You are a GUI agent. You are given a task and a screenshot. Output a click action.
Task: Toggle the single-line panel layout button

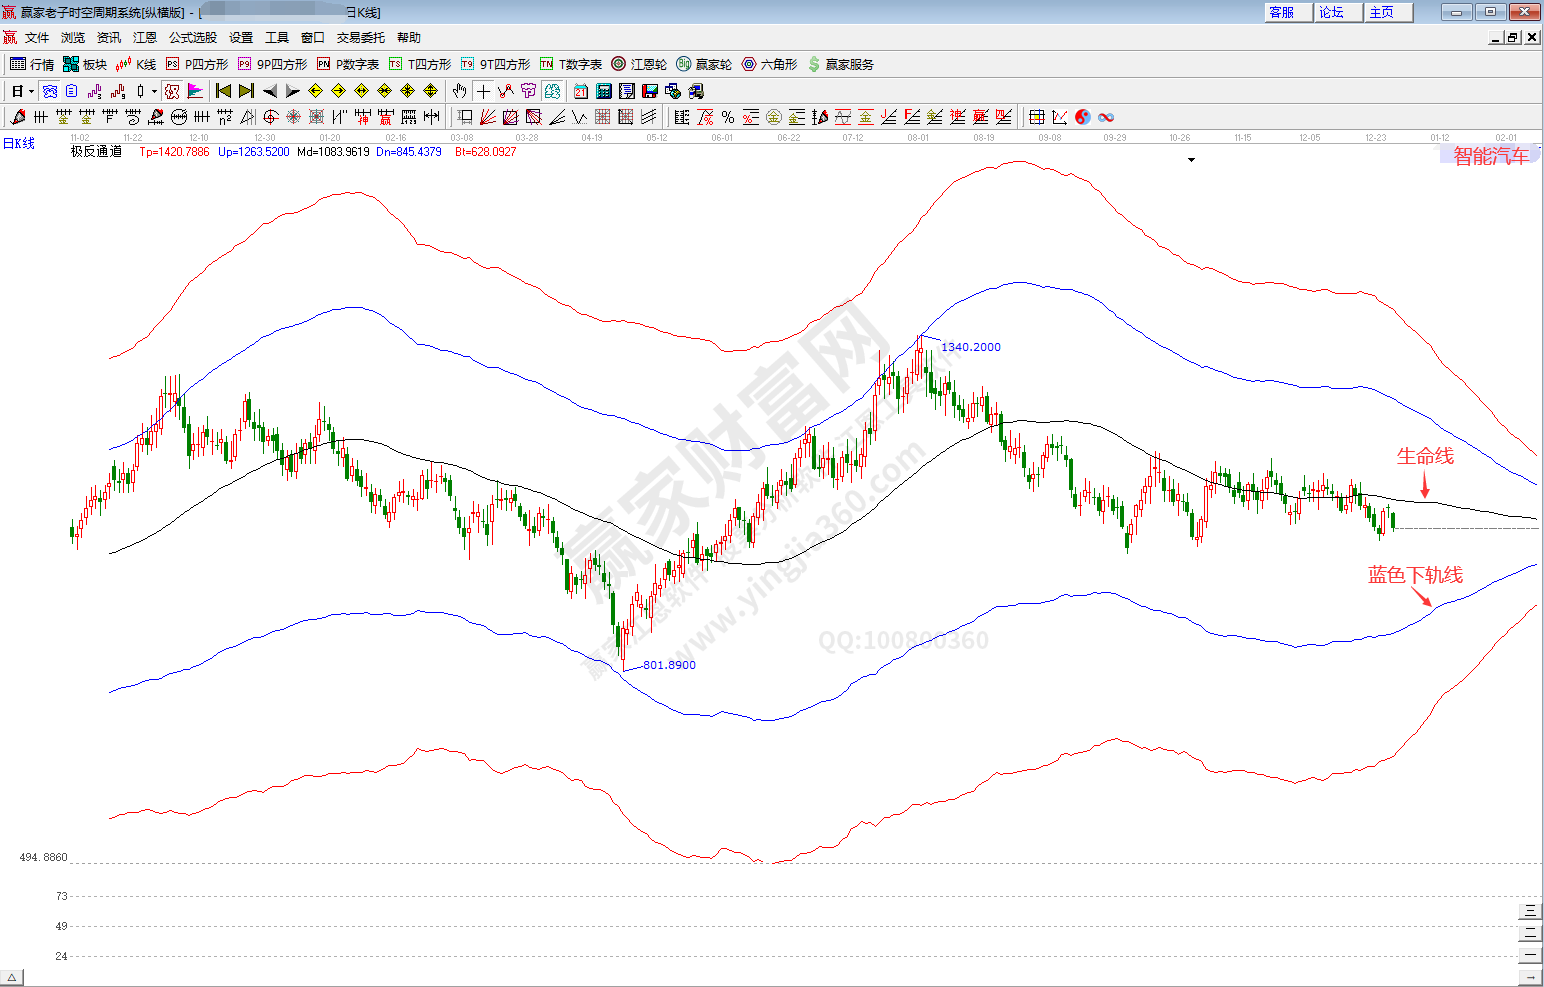(x=1529, y=955)
